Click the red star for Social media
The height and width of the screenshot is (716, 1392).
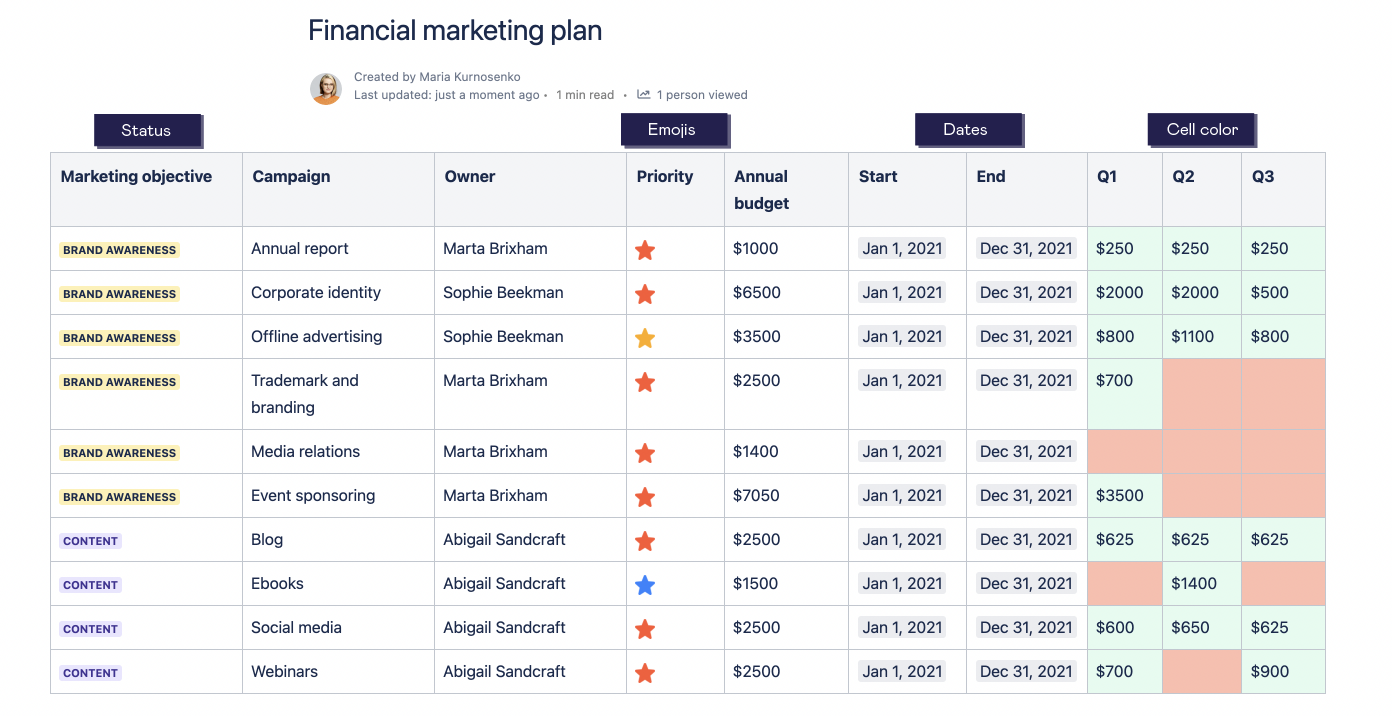645,627
